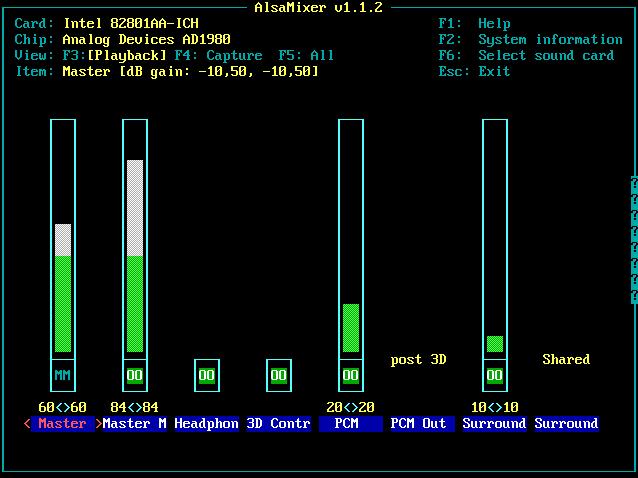Image resolution: width=638 pixels, height=478 pixels.
Task: Adjust the PCM volume bar
Action: pos(351,240)
